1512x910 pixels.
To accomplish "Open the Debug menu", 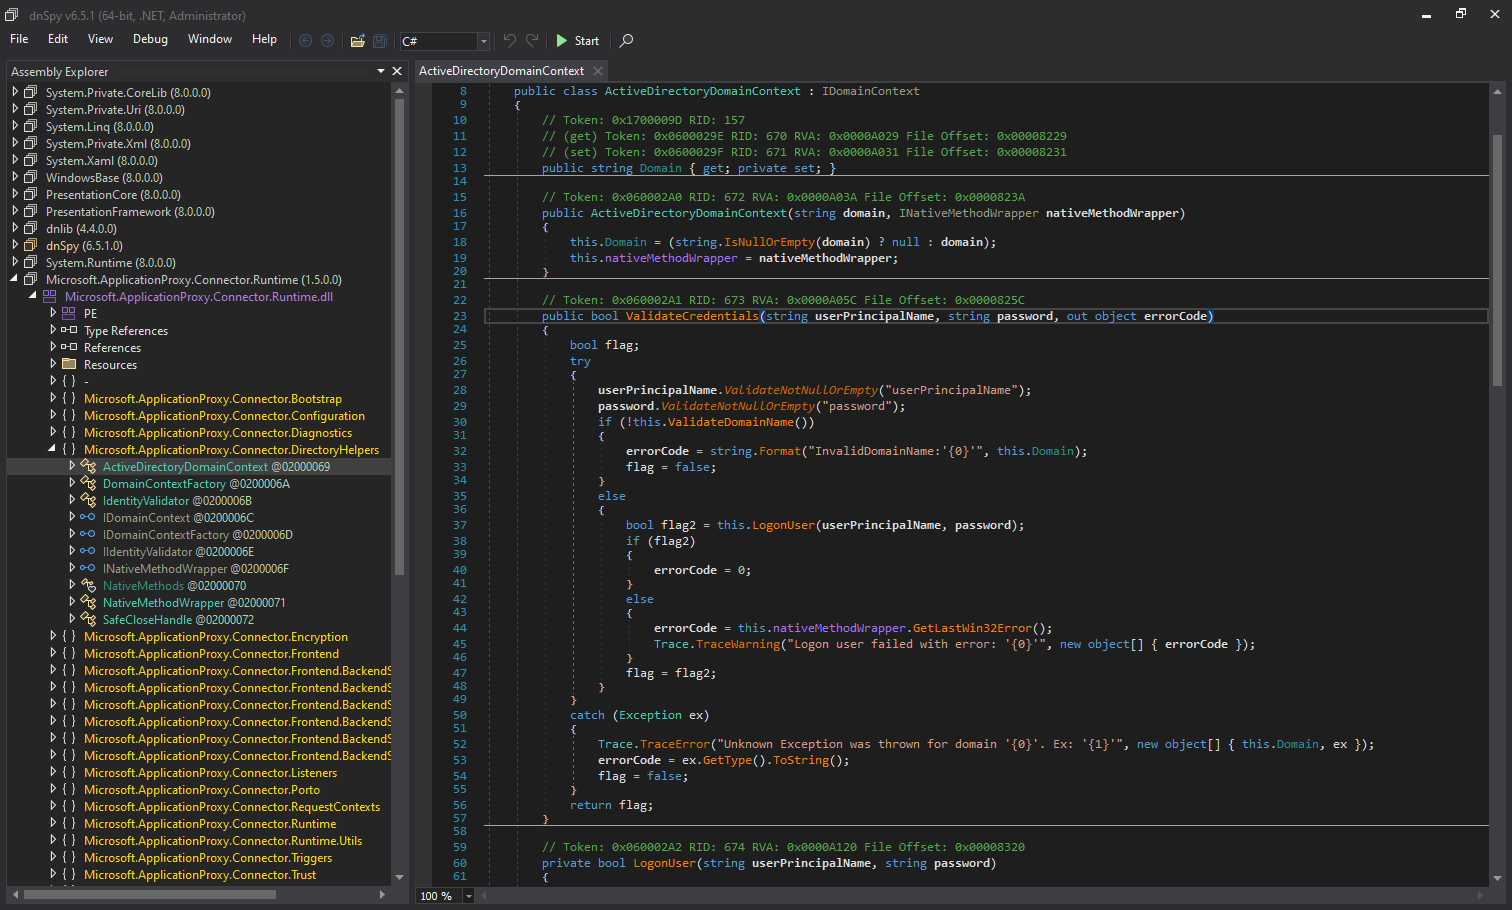I will click(150, 39).
